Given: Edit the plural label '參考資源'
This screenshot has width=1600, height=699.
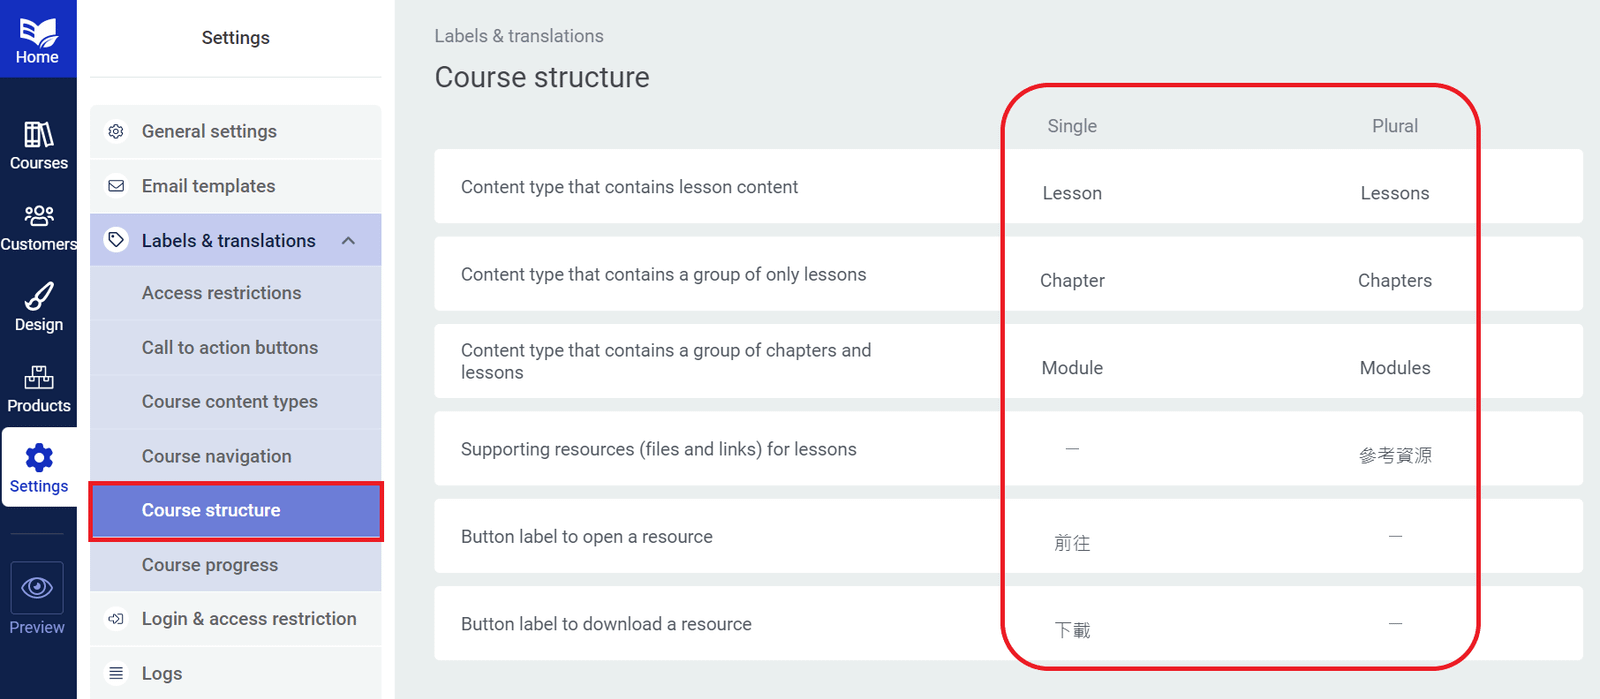Looking at the screenshot, I should (x=1395, y=456).
